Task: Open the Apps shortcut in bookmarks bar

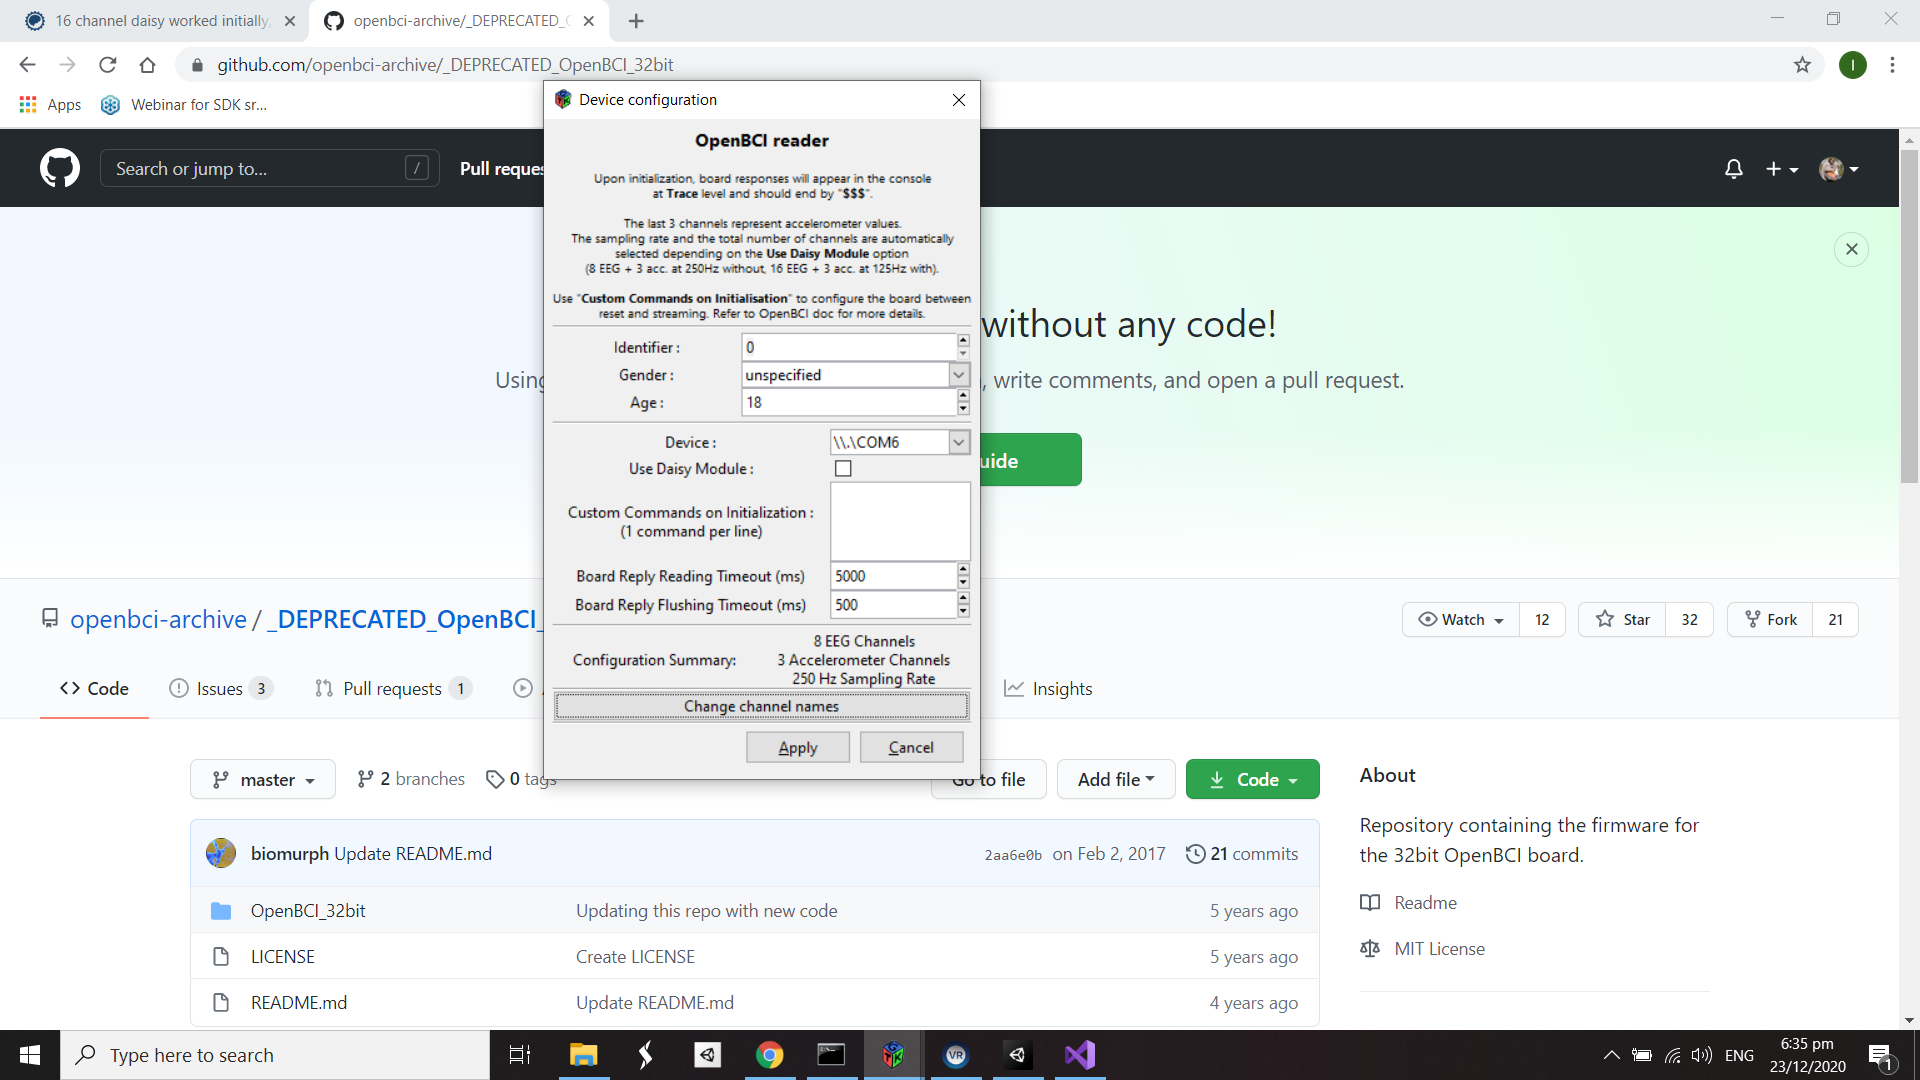Action: pos(51,104)
